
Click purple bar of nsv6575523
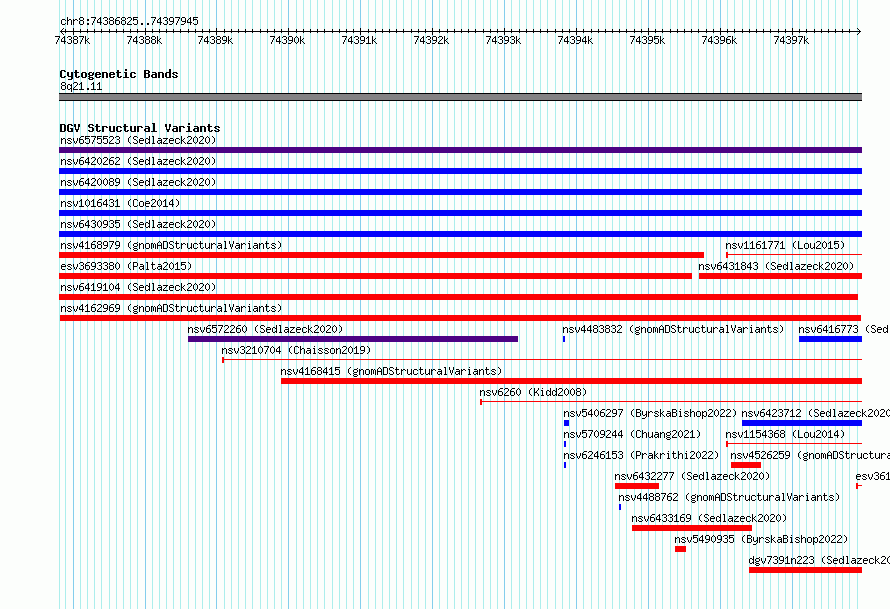point(460,150)
